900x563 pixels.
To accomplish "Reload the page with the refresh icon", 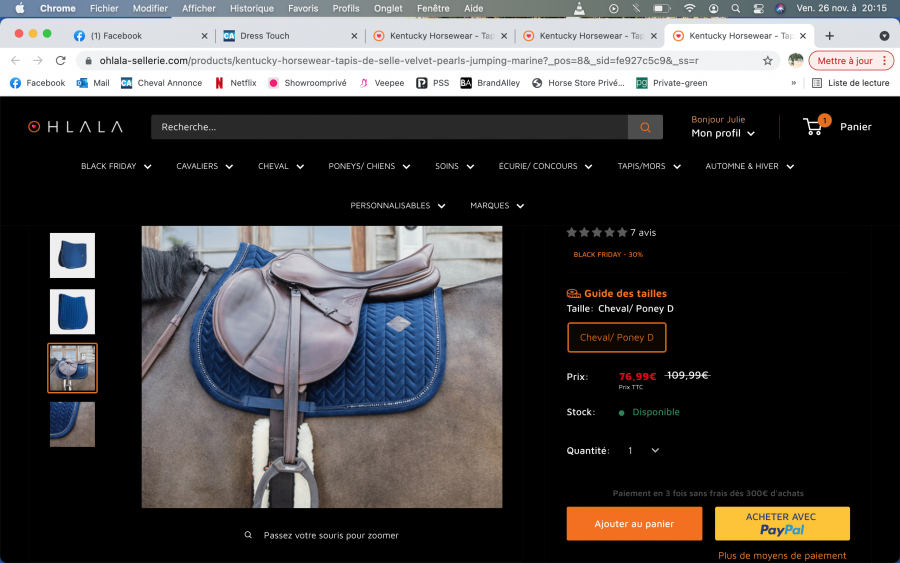I will click(x=60, y=60).
